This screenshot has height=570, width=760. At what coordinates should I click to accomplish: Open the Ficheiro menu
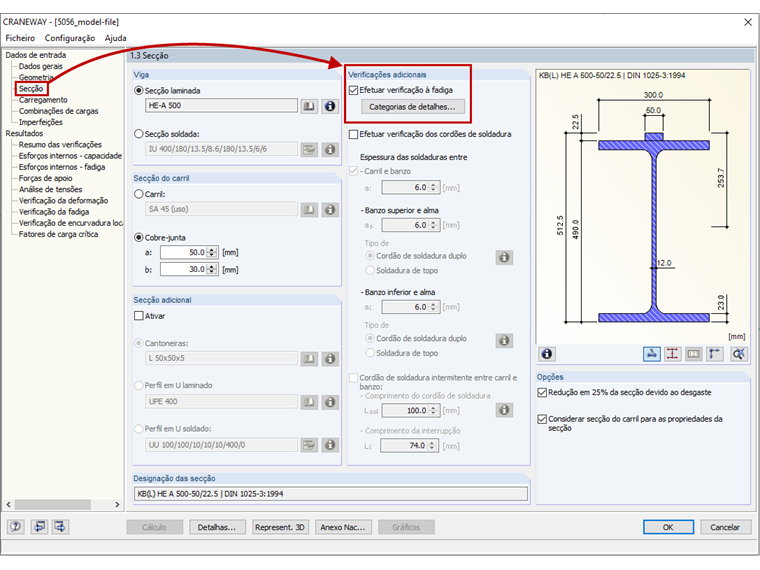(20, 38)
